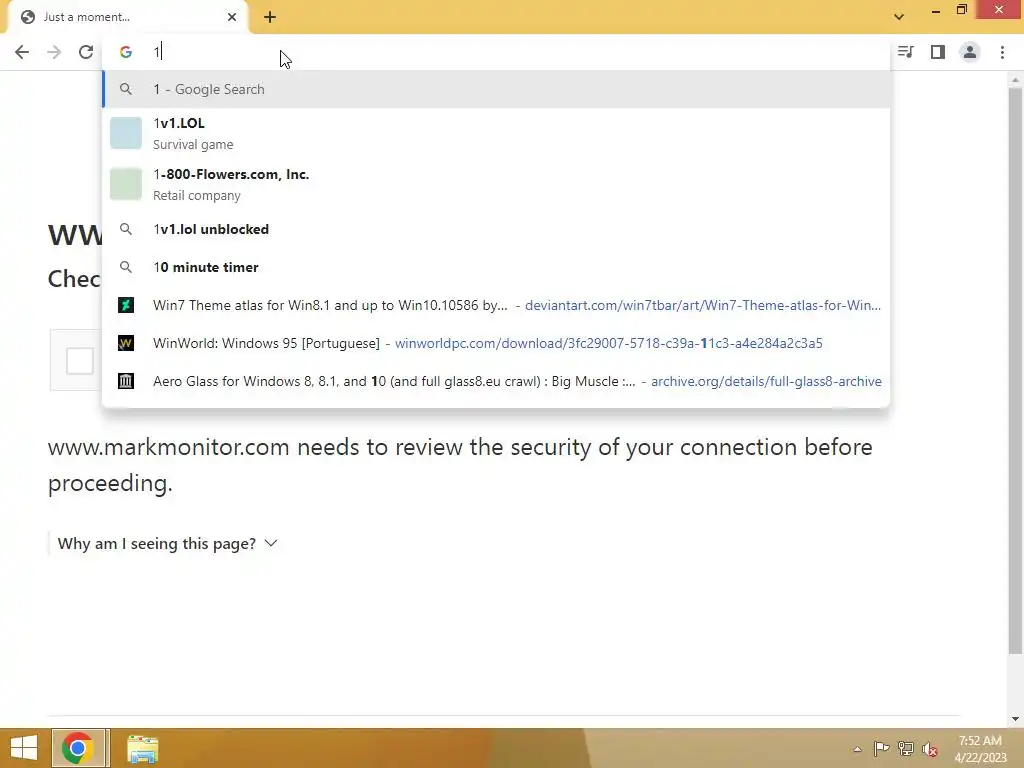This screenshot has height=768, width=1024.
Task: Click the network tray icon
Action: [906, 748]
